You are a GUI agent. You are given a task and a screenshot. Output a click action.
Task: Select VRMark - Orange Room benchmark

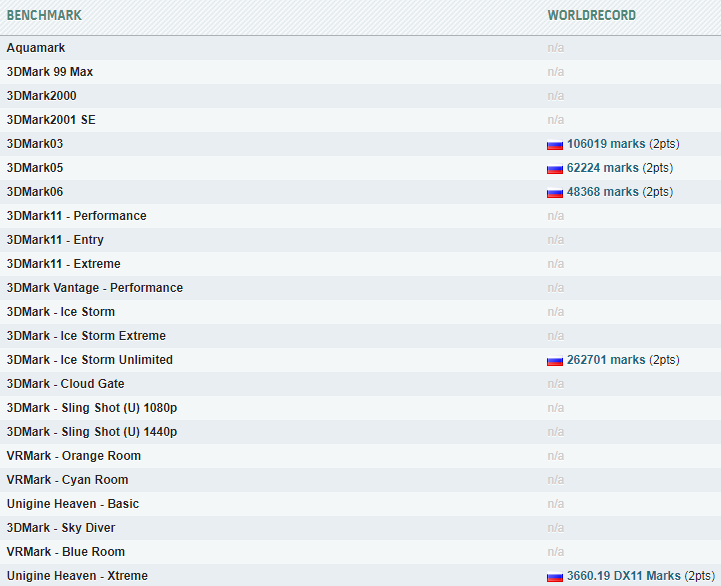click(x=73, y=456)
